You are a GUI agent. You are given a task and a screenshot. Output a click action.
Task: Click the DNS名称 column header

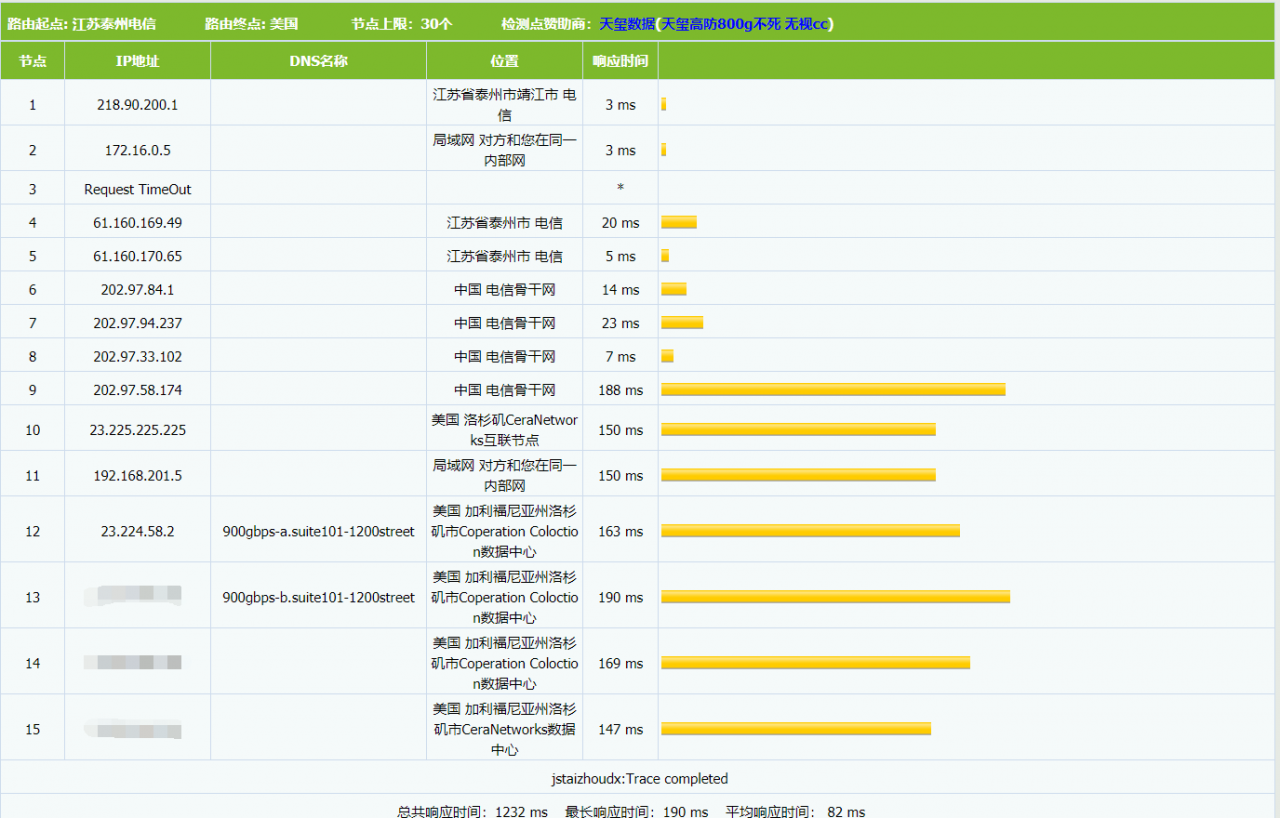[x=317, y=61]
